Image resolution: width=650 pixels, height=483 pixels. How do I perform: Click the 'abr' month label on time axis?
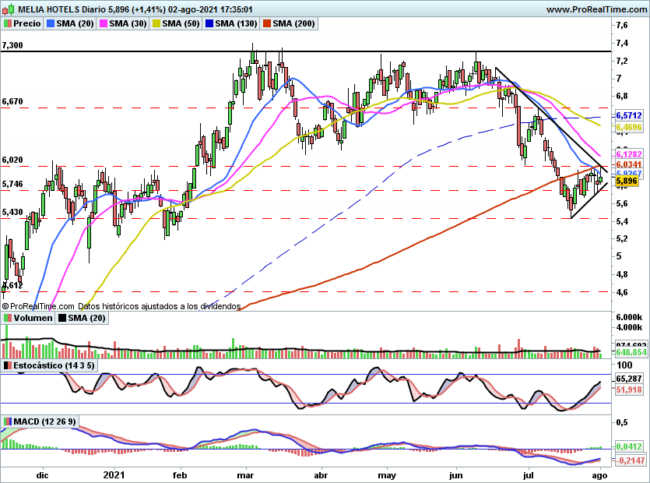coord(320,475)
